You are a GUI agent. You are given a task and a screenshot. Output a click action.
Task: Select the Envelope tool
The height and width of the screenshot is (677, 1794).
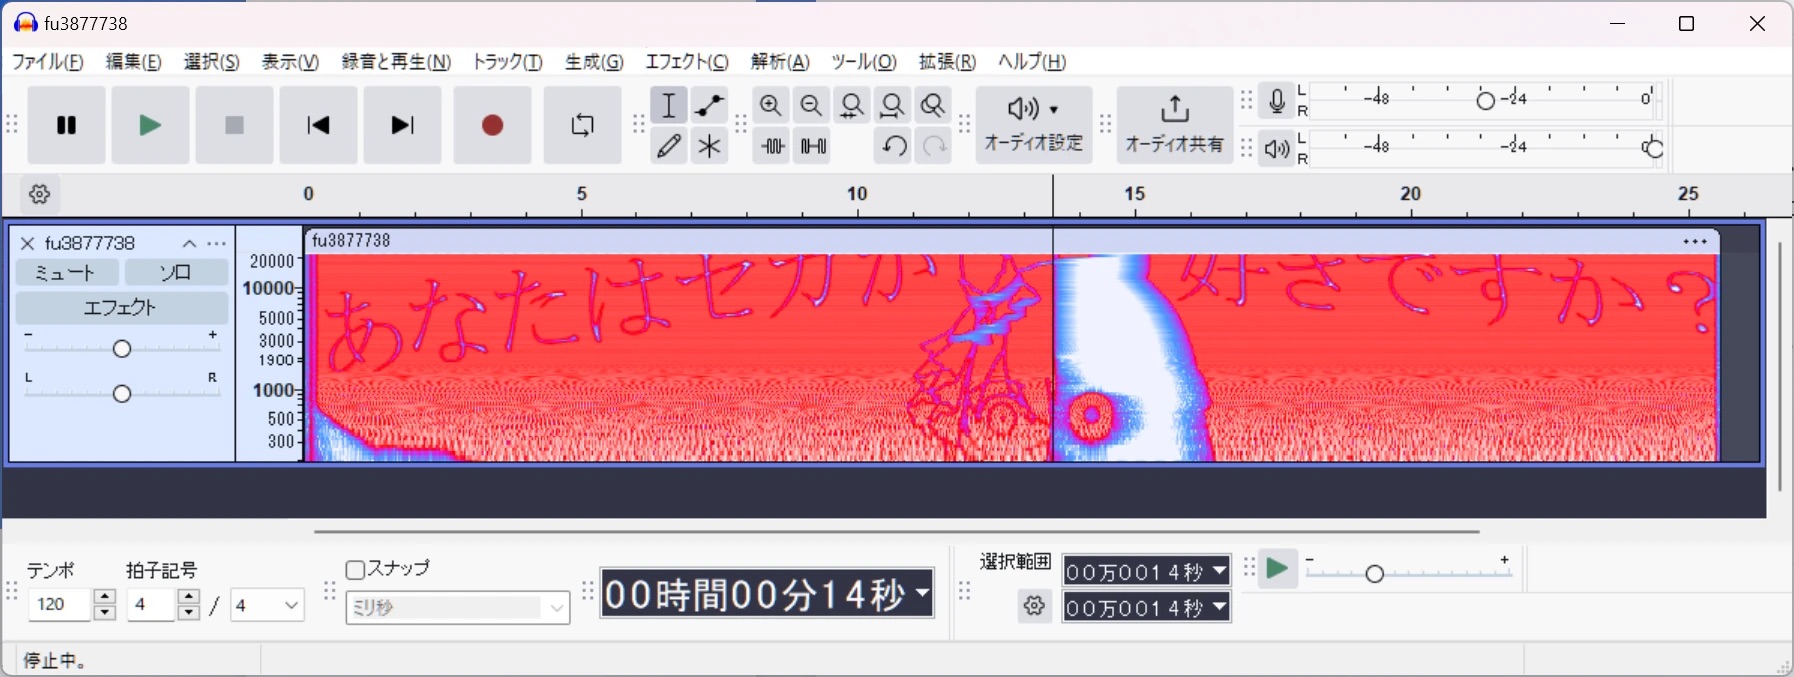[709, 105]
